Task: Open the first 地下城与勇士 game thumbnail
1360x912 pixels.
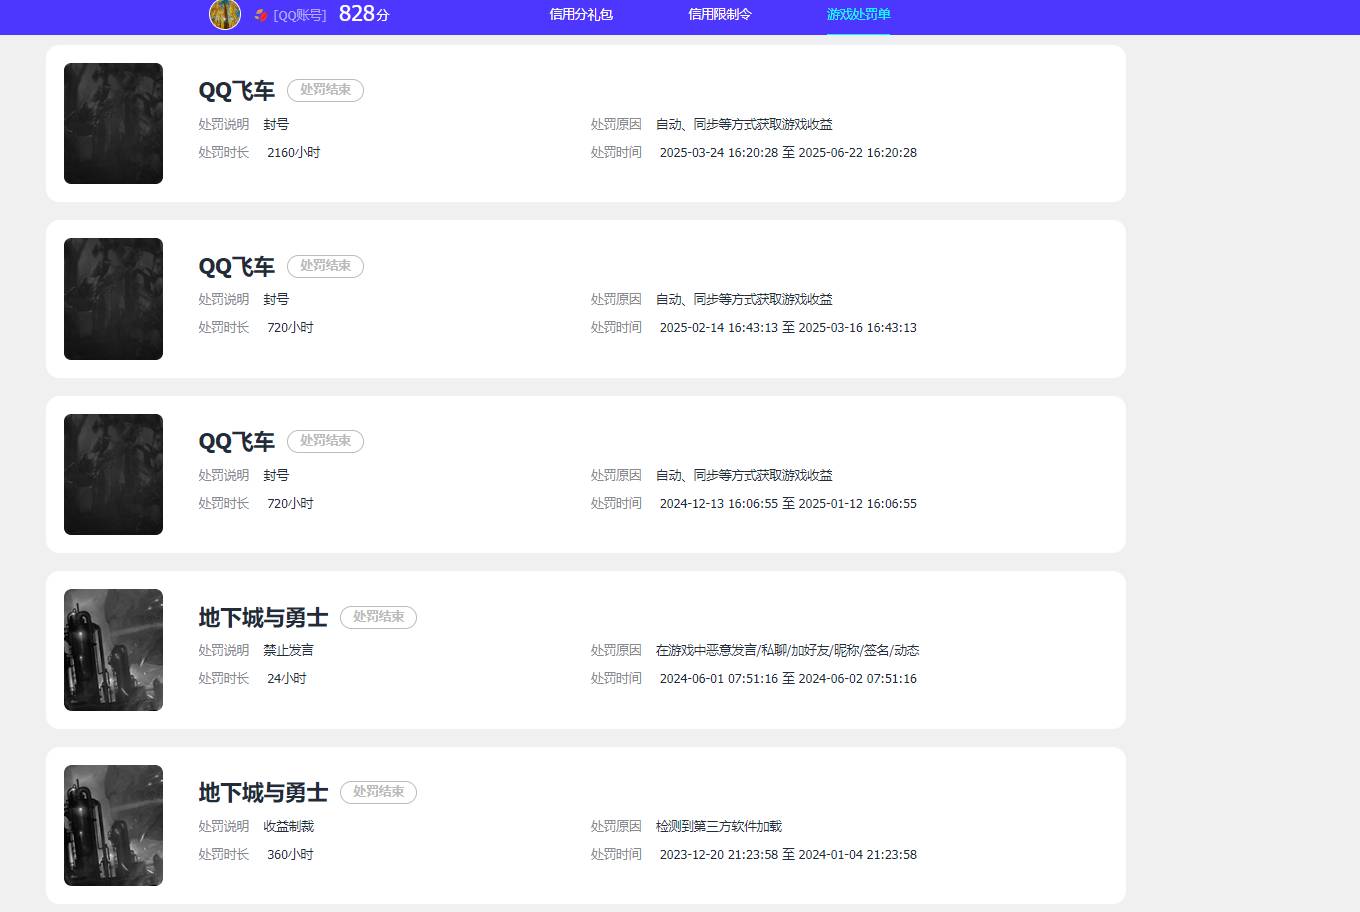Action: pos(113,649)
